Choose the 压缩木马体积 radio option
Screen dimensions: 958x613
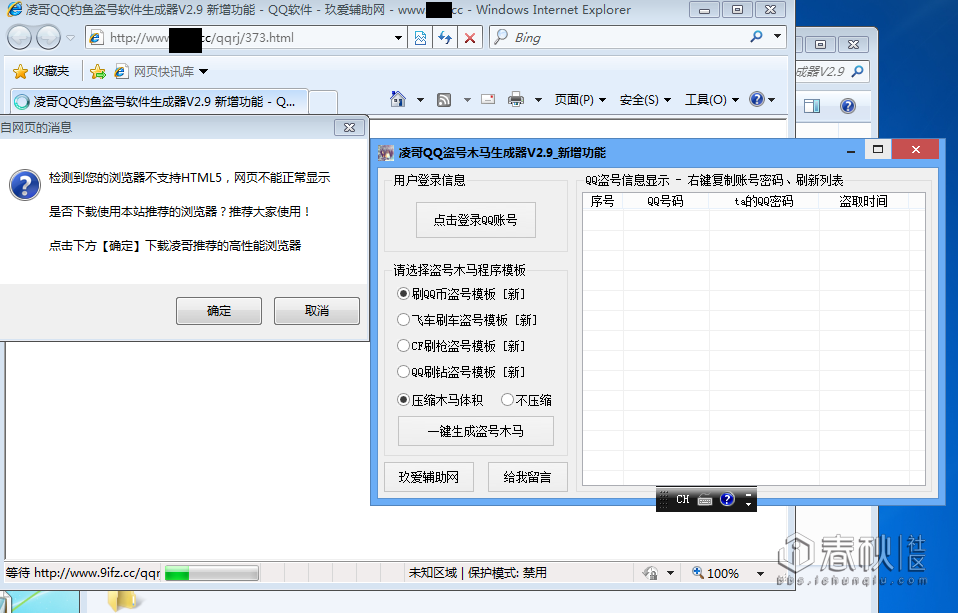pyautogui.click(x=403, y=400)
